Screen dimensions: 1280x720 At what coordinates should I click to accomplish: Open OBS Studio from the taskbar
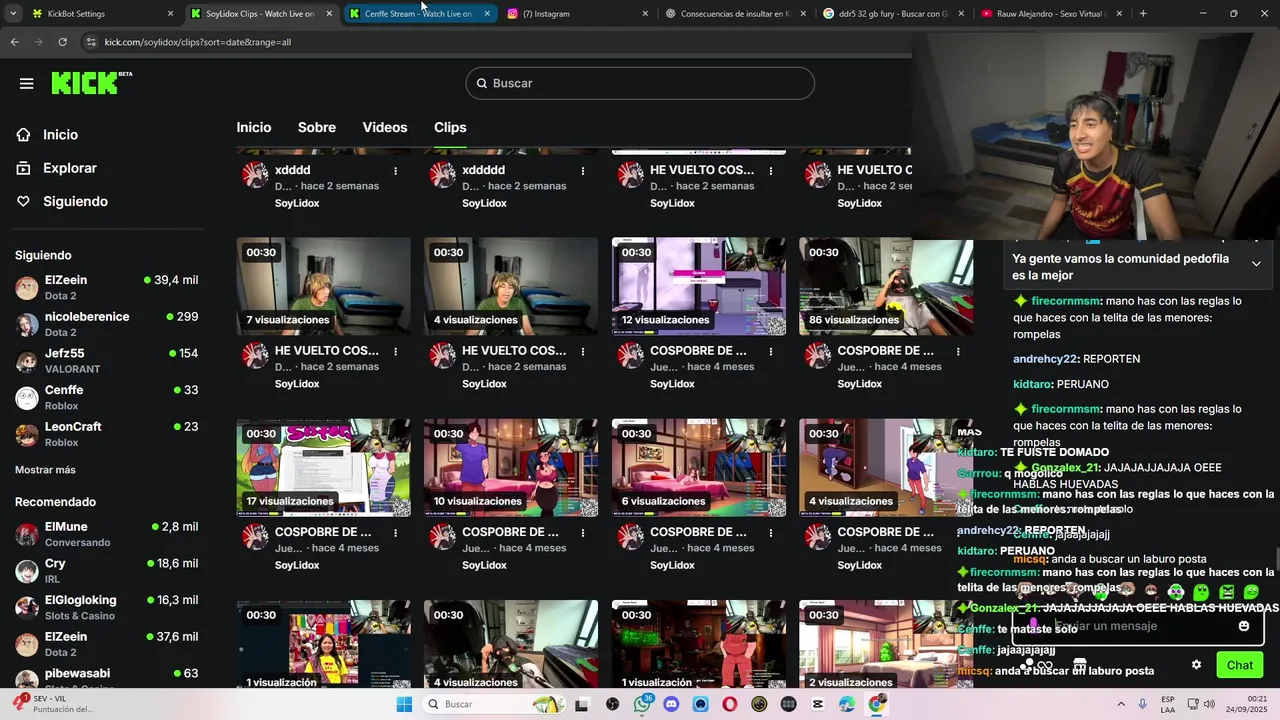point(613,704)
